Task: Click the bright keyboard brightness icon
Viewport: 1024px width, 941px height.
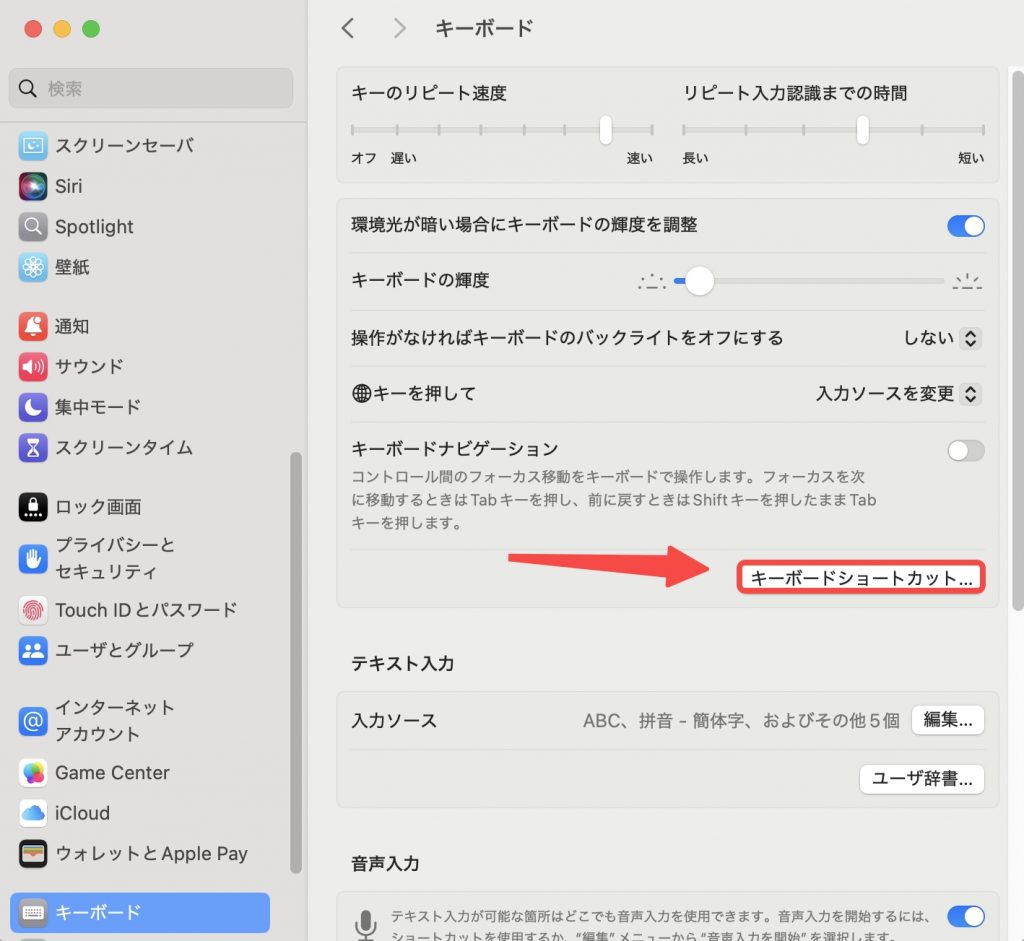Action: pyautogui.click(x=967, y=281)
